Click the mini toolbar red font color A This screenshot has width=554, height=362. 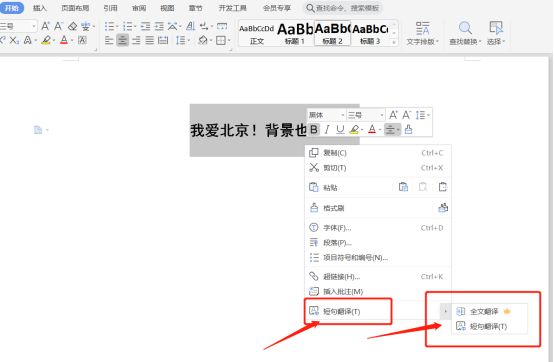coord(372,130)
